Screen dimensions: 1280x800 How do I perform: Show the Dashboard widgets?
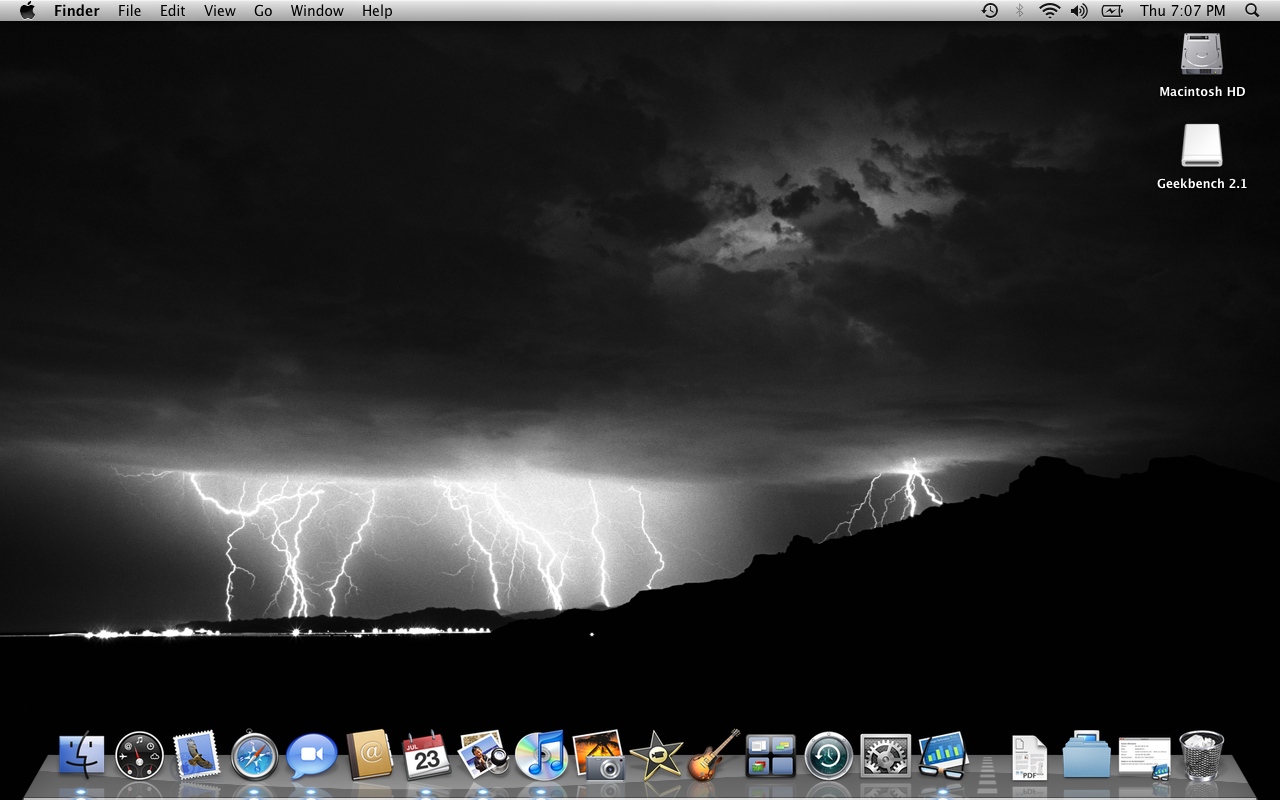point(140,755)
